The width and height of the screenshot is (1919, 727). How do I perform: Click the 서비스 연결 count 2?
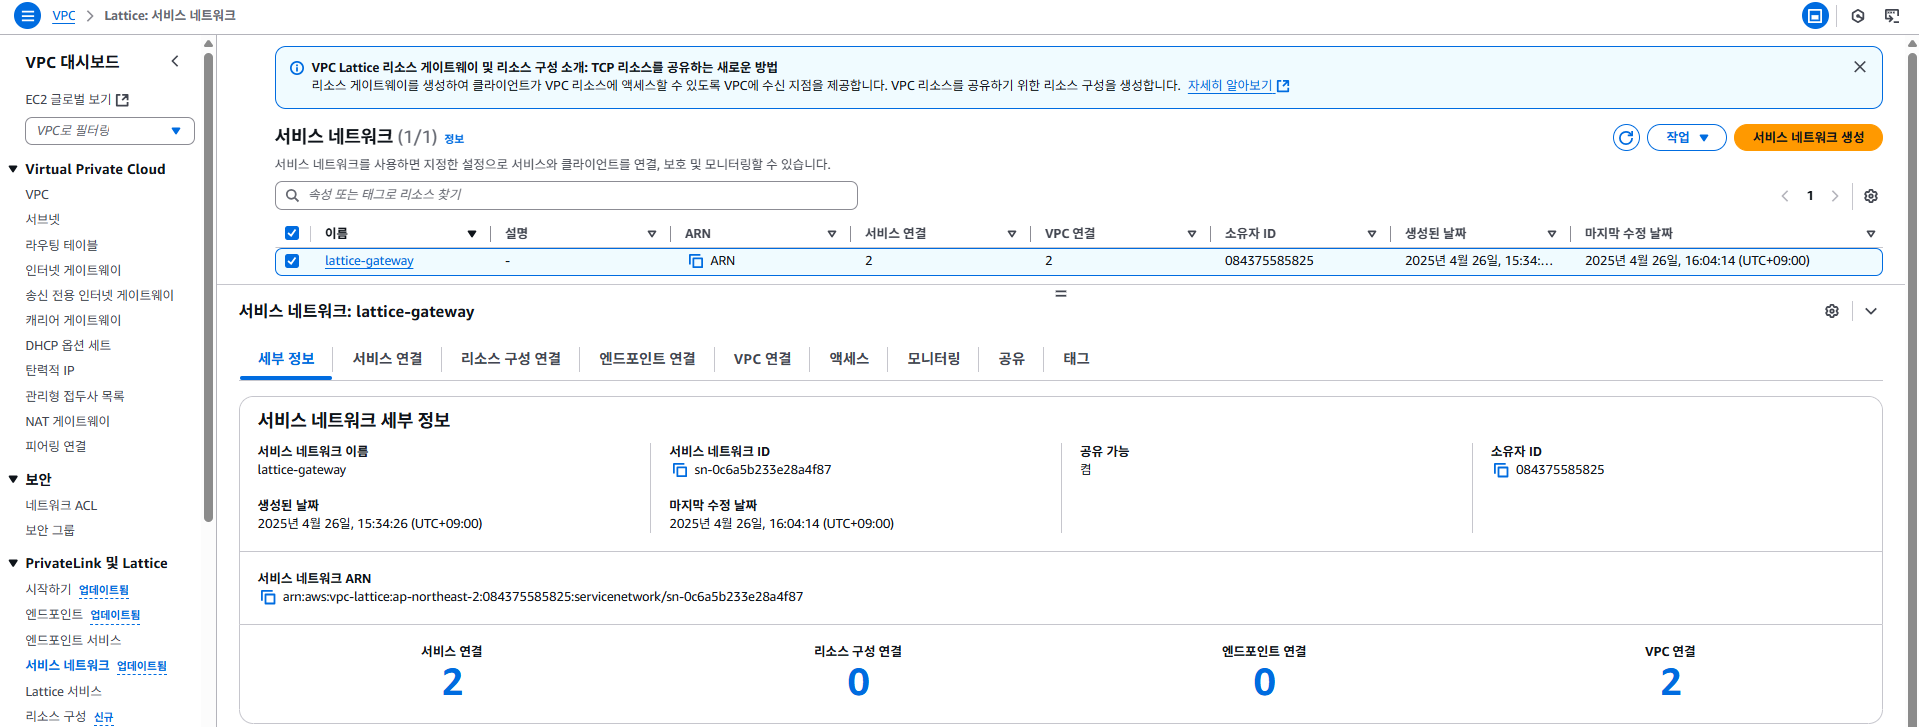tap(452, 682)
